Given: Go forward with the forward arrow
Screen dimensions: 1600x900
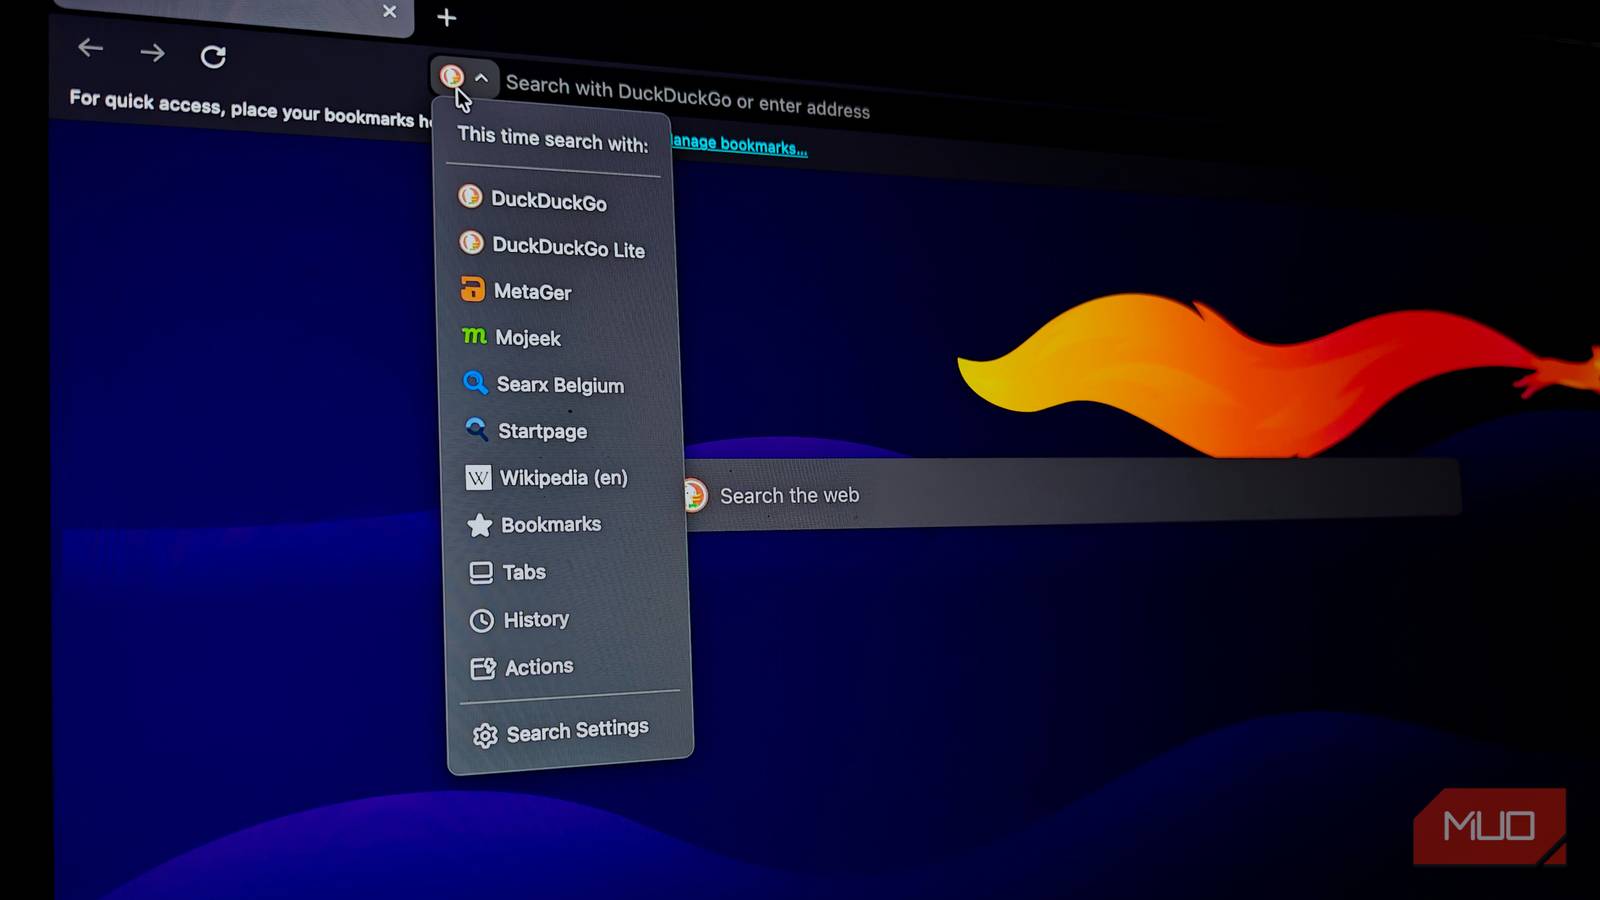Looking at the screenshot, I should (x=152, y=52).
